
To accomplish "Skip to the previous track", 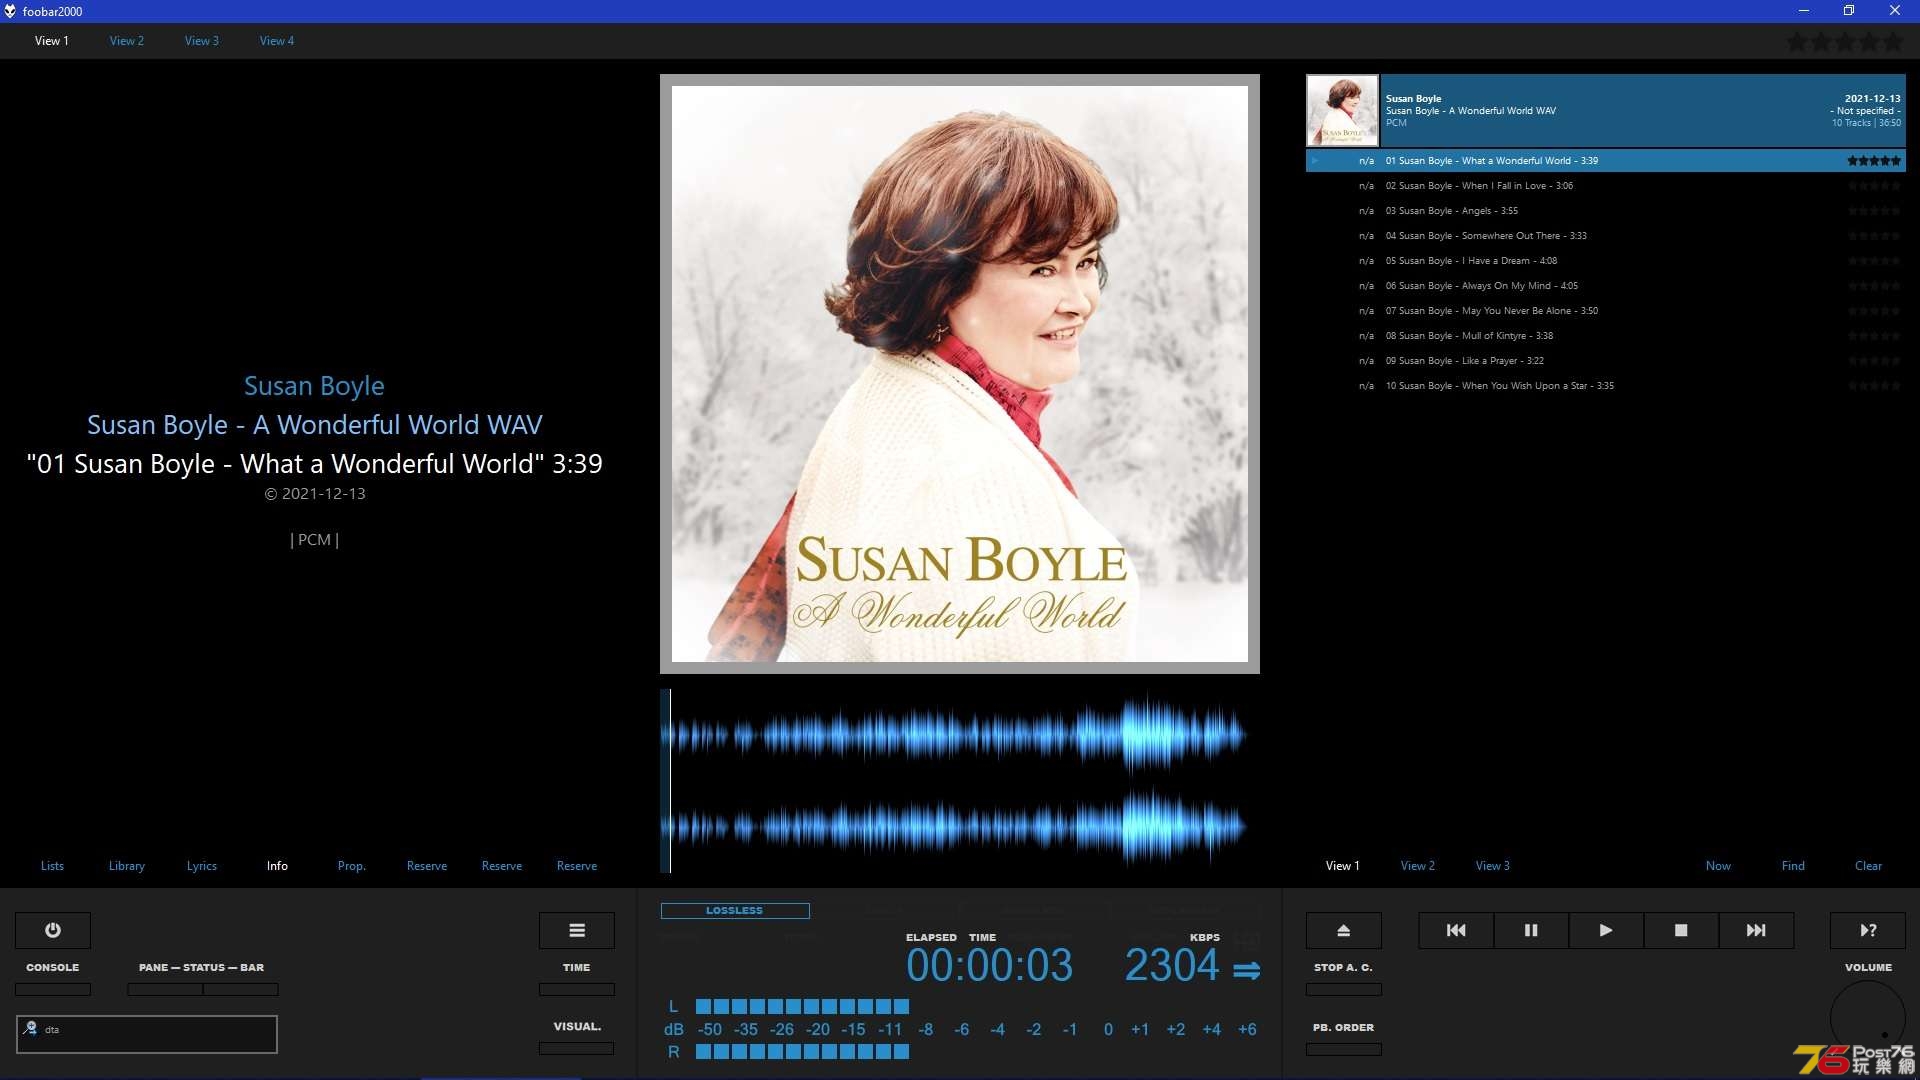I will point(1456,930).
